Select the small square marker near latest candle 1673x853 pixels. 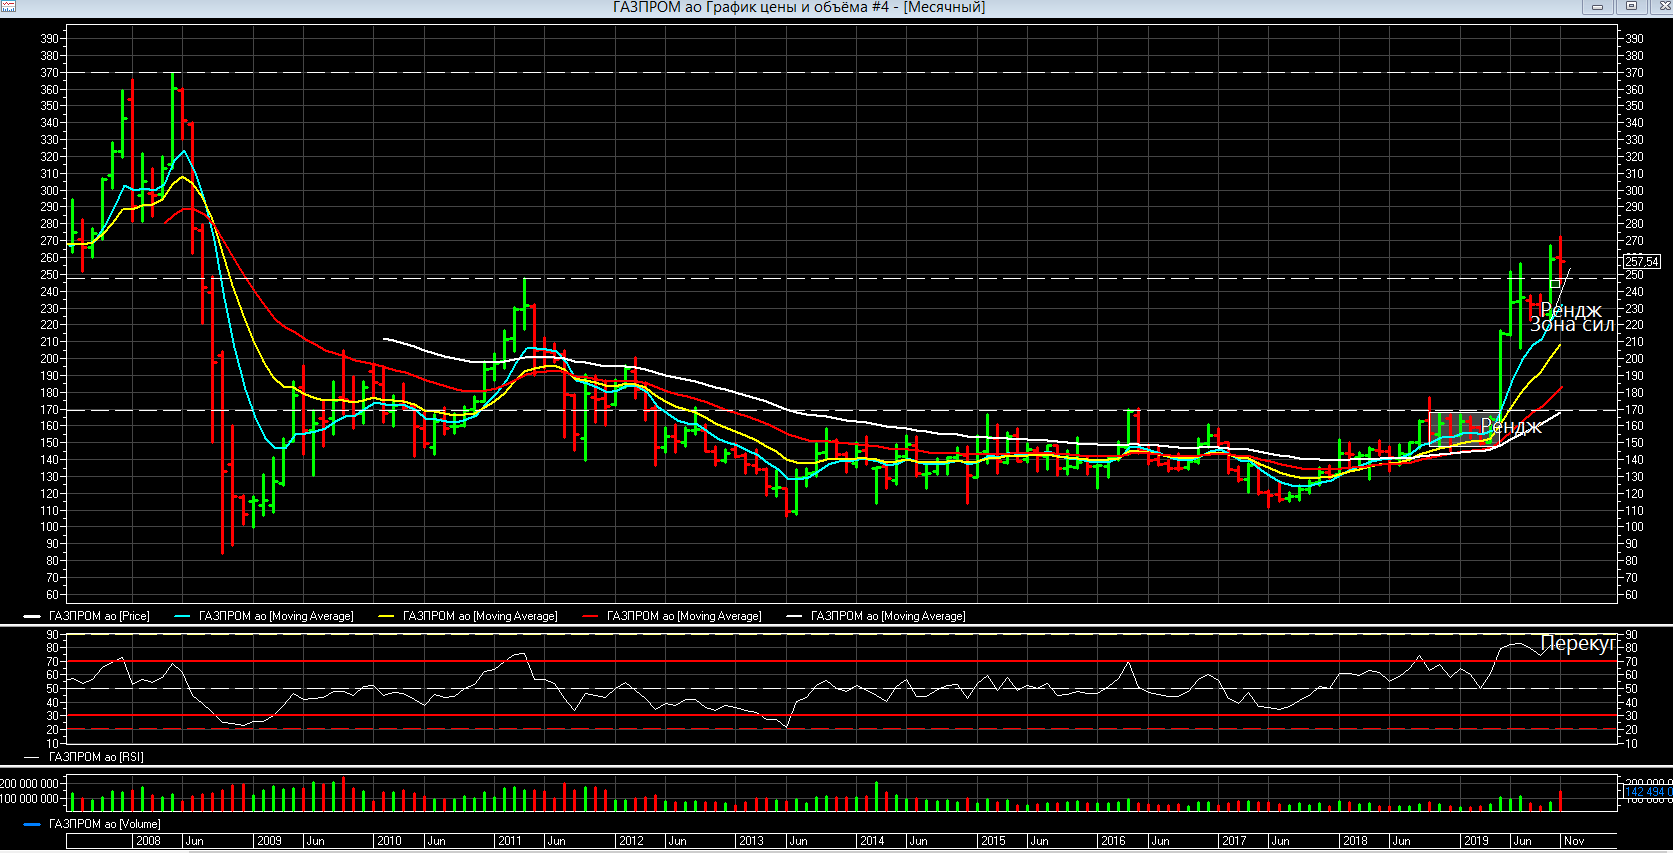[1555, 284]
